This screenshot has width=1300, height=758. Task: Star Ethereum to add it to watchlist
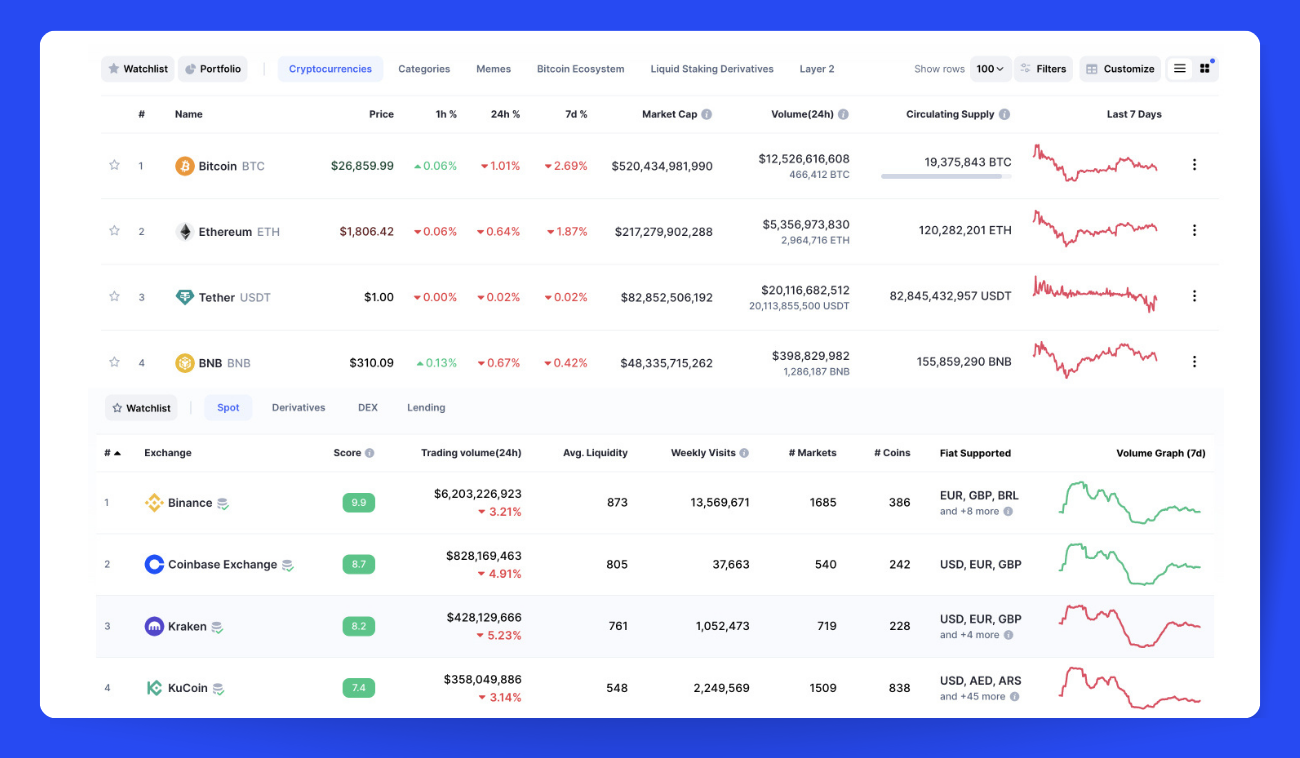(x=114, y=231)
